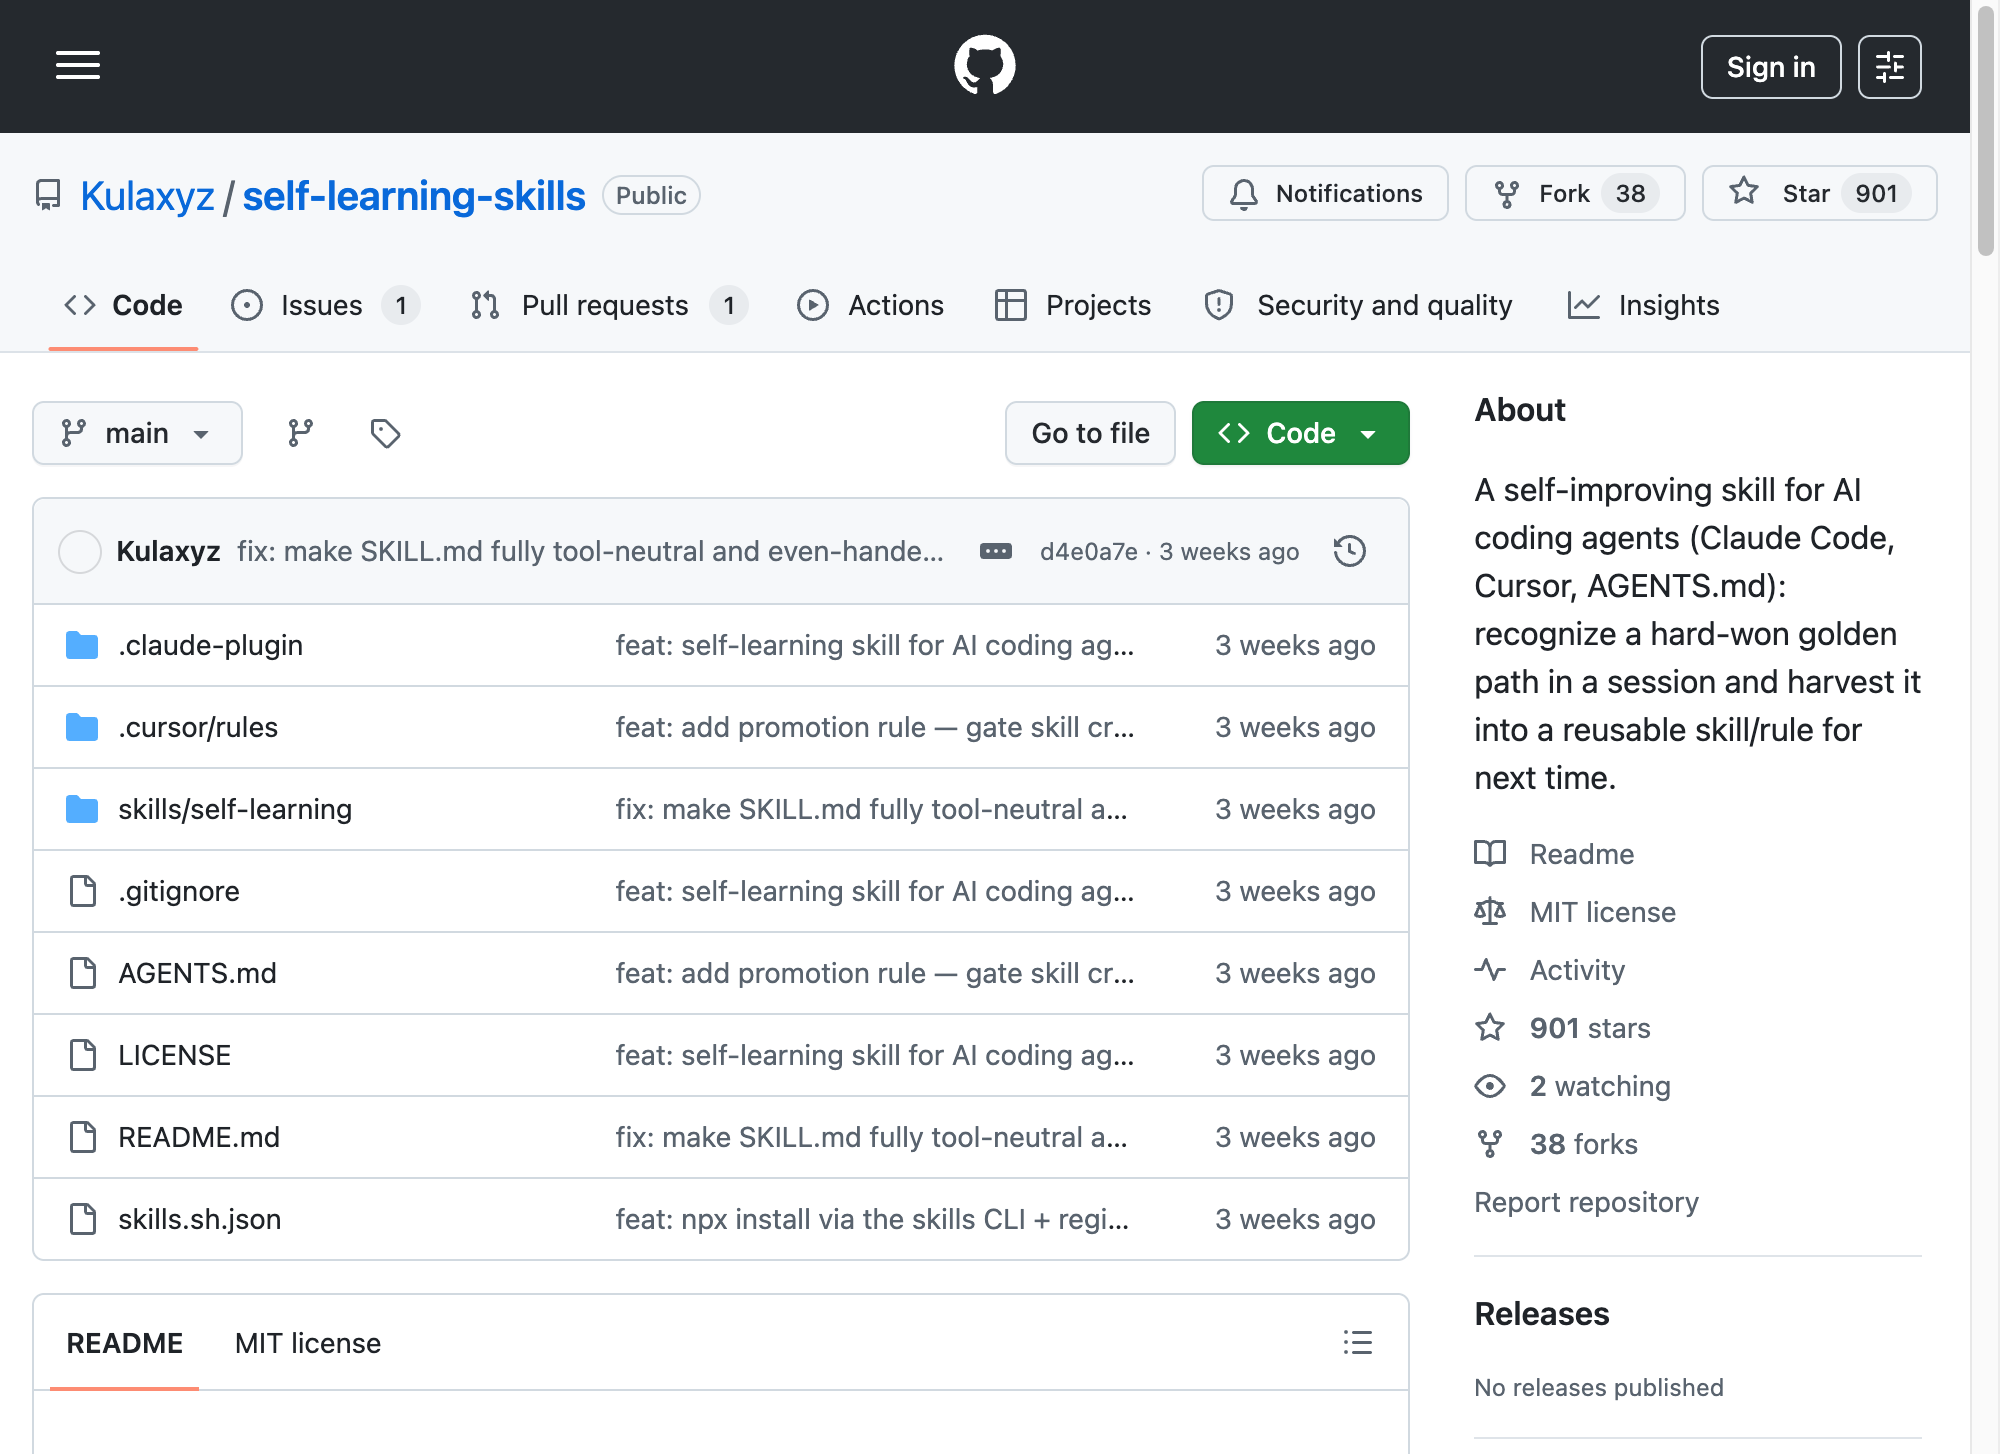Screen dimensions: 2000x1454
Task: Open commit history clock icon
Action: pyautogui.click(x=1349, y=551)
